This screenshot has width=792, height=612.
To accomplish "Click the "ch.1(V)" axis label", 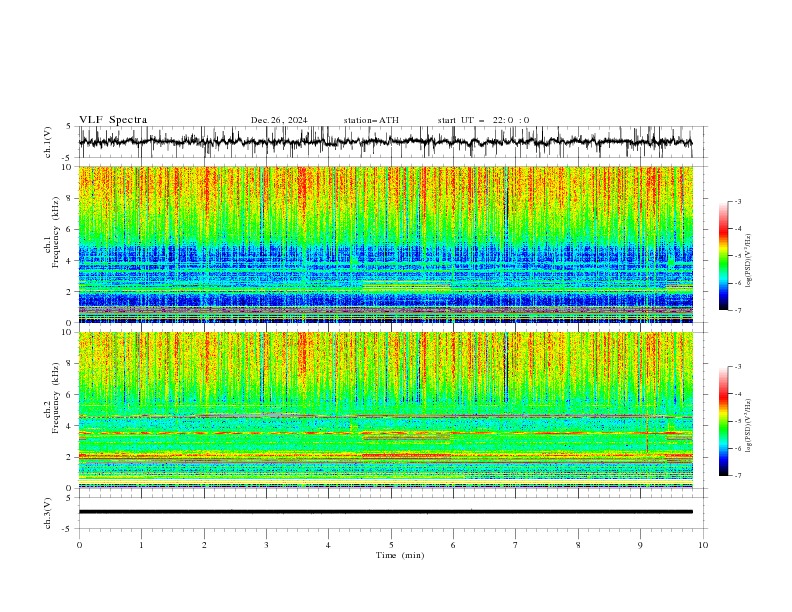I will [48, 142].
